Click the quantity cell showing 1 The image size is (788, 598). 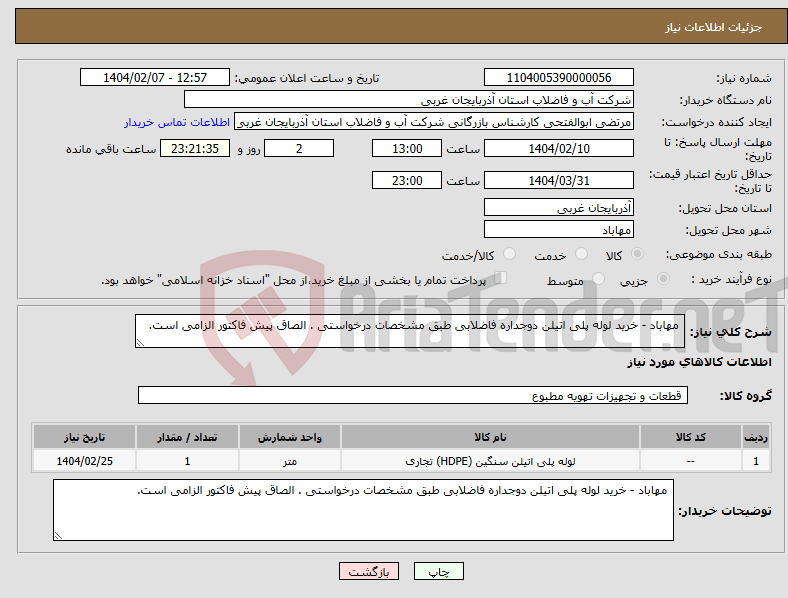(x=187, y=461)
